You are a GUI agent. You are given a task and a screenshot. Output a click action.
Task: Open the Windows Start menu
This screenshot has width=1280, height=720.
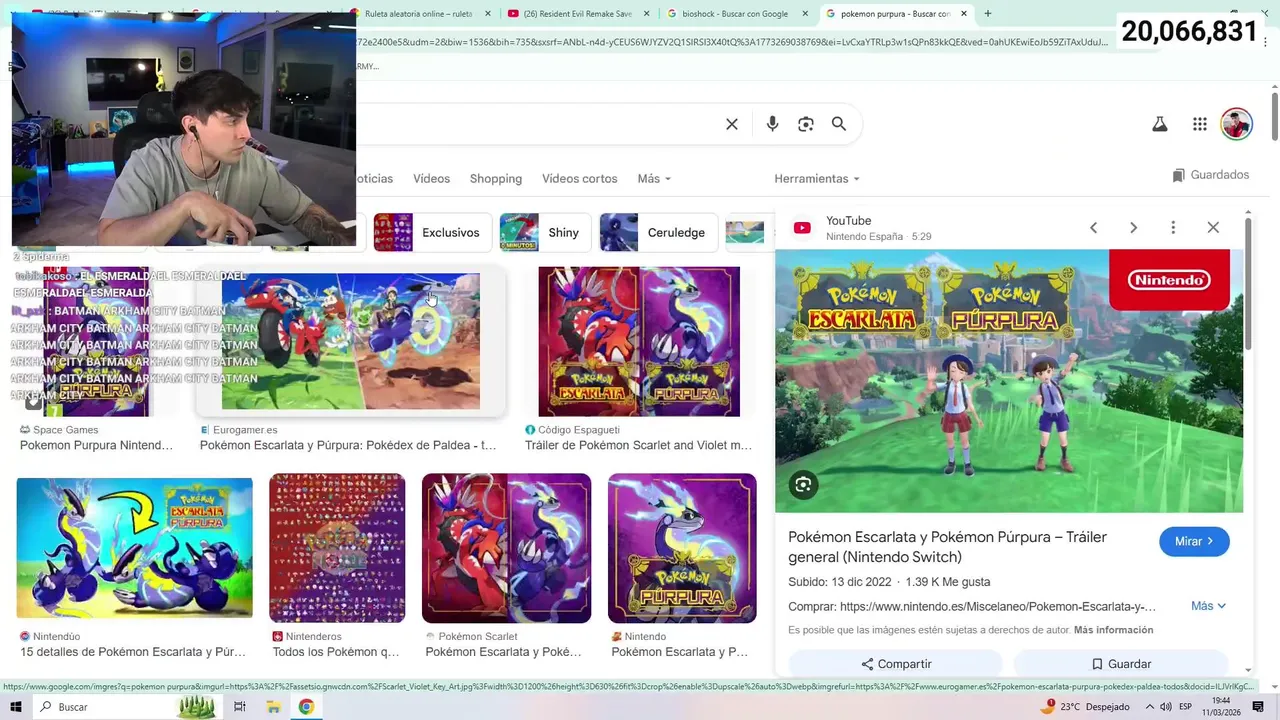click(x=16, y=707)
